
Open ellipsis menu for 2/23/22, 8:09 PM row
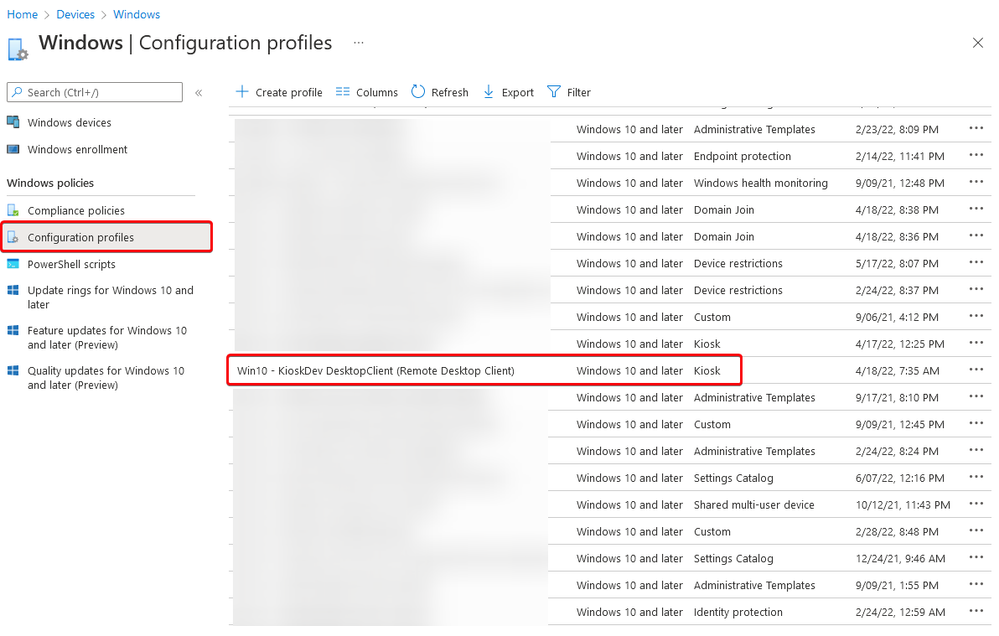click(x=976, y=128)
